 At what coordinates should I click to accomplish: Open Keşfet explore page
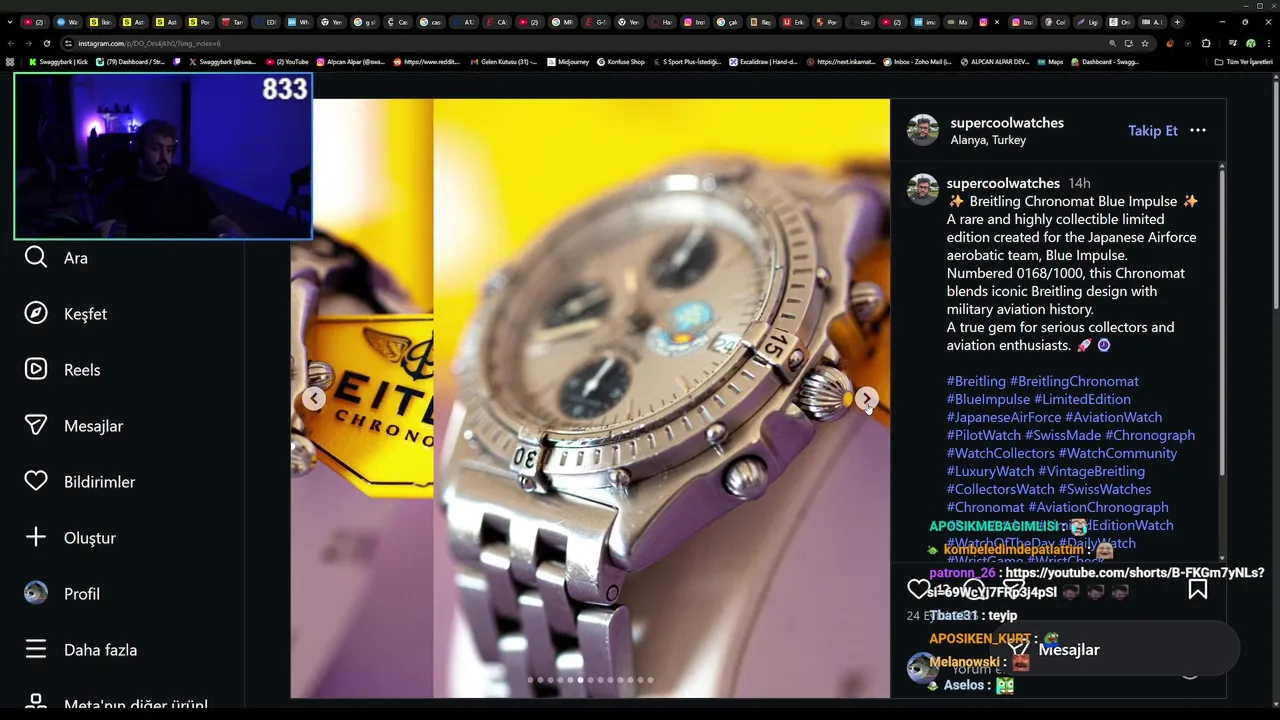pyautogui.click(x=66, y=314)
